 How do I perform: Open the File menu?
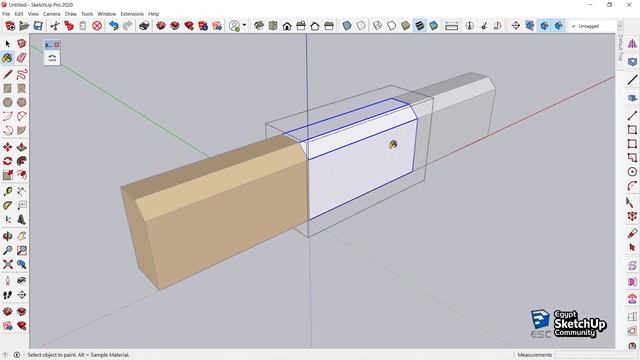[6, 14]
